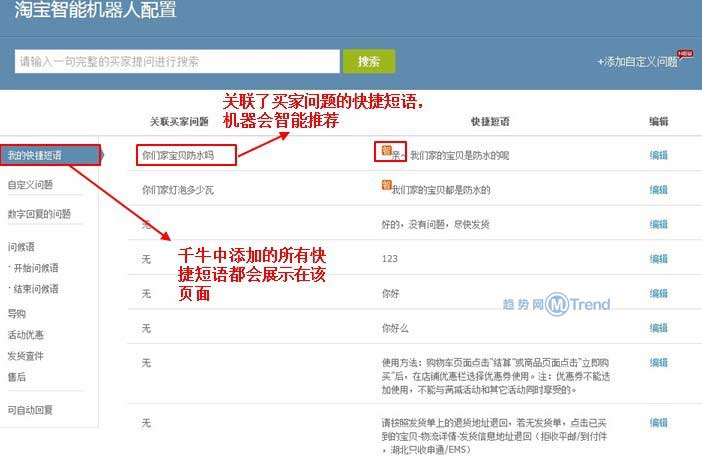Viewport: 702px width, 466px height.
Task: Open the 售后 category
Action: point(17,377)
